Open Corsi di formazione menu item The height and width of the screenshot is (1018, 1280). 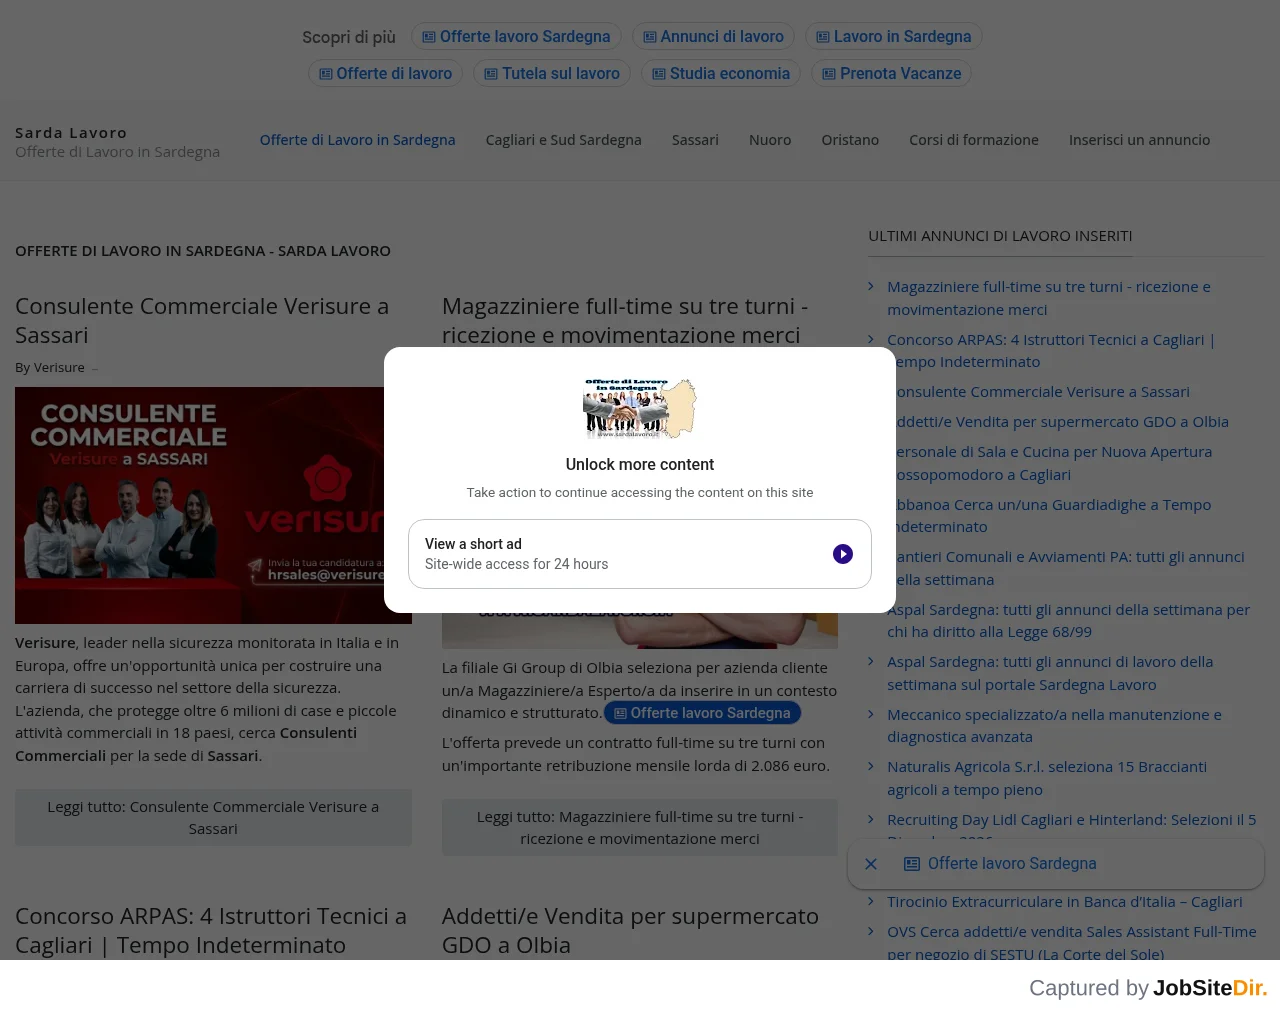point(974,140)
